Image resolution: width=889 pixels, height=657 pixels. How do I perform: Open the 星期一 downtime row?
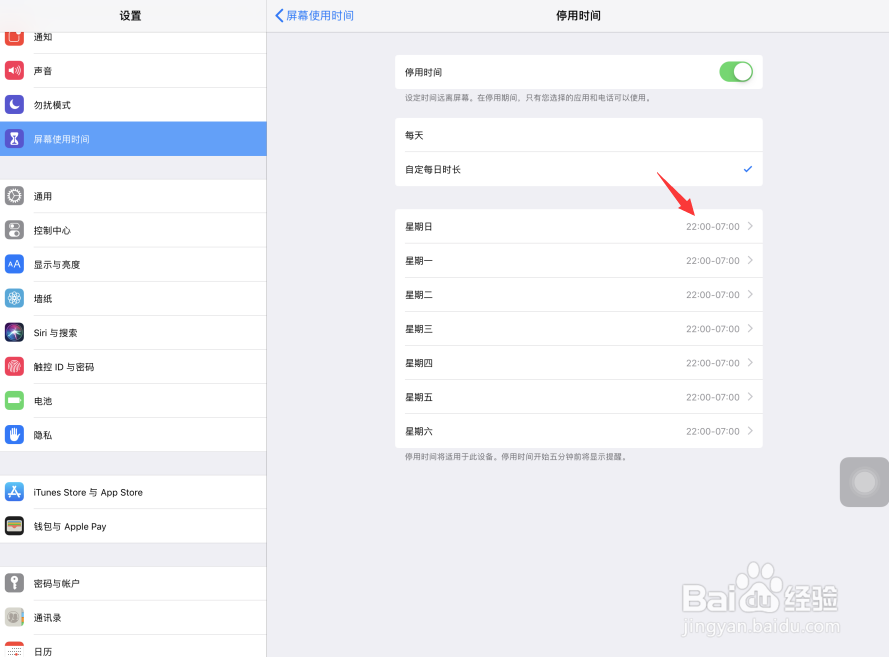tap(578, 260)
